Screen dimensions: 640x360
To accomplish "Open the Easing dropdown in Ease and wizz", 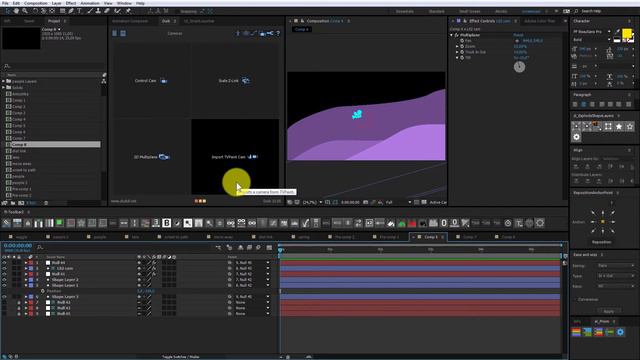I will pos(615,266).
